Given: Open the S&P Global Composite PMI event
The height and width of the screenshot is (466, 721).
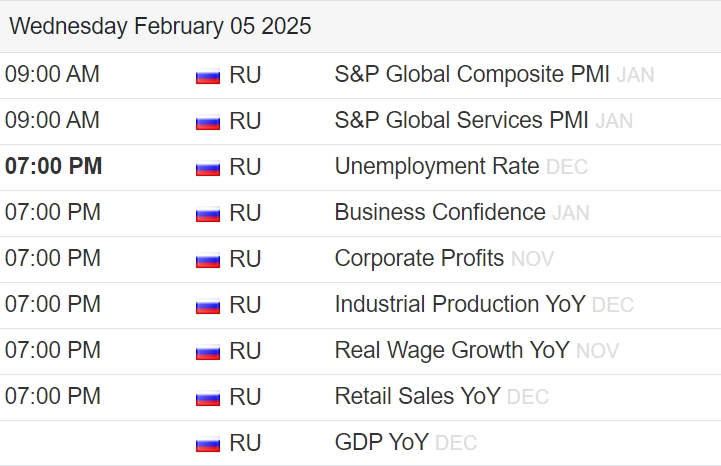Looking at the screenshot, I should (x=472, y=75).
